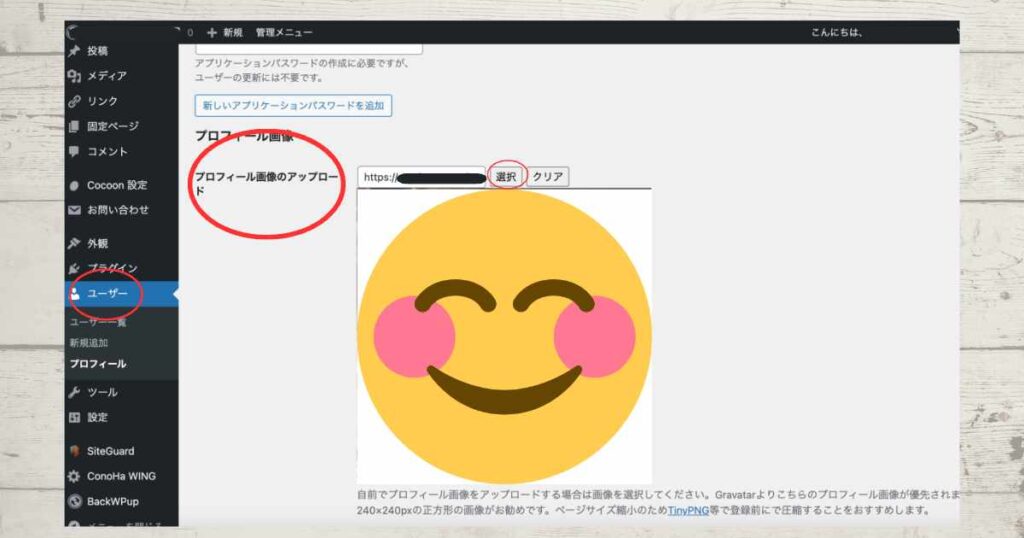Click the circle icon beside Cocoon 設定

pos(74,185)
